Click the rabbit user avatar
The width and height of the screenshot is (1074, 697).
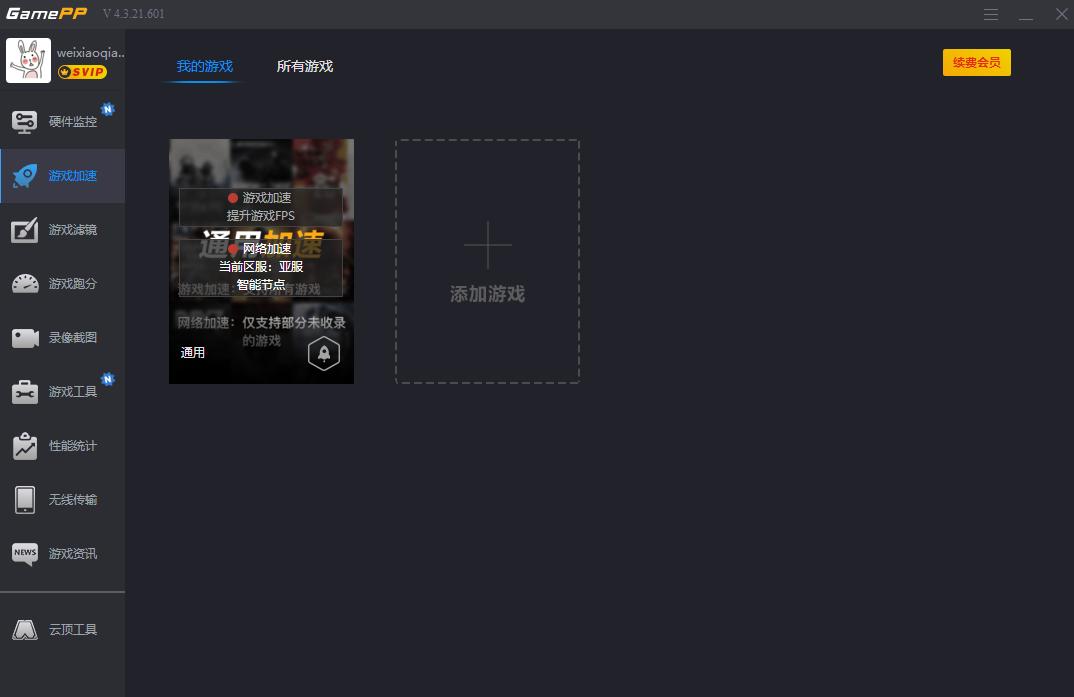click(29, 60)
